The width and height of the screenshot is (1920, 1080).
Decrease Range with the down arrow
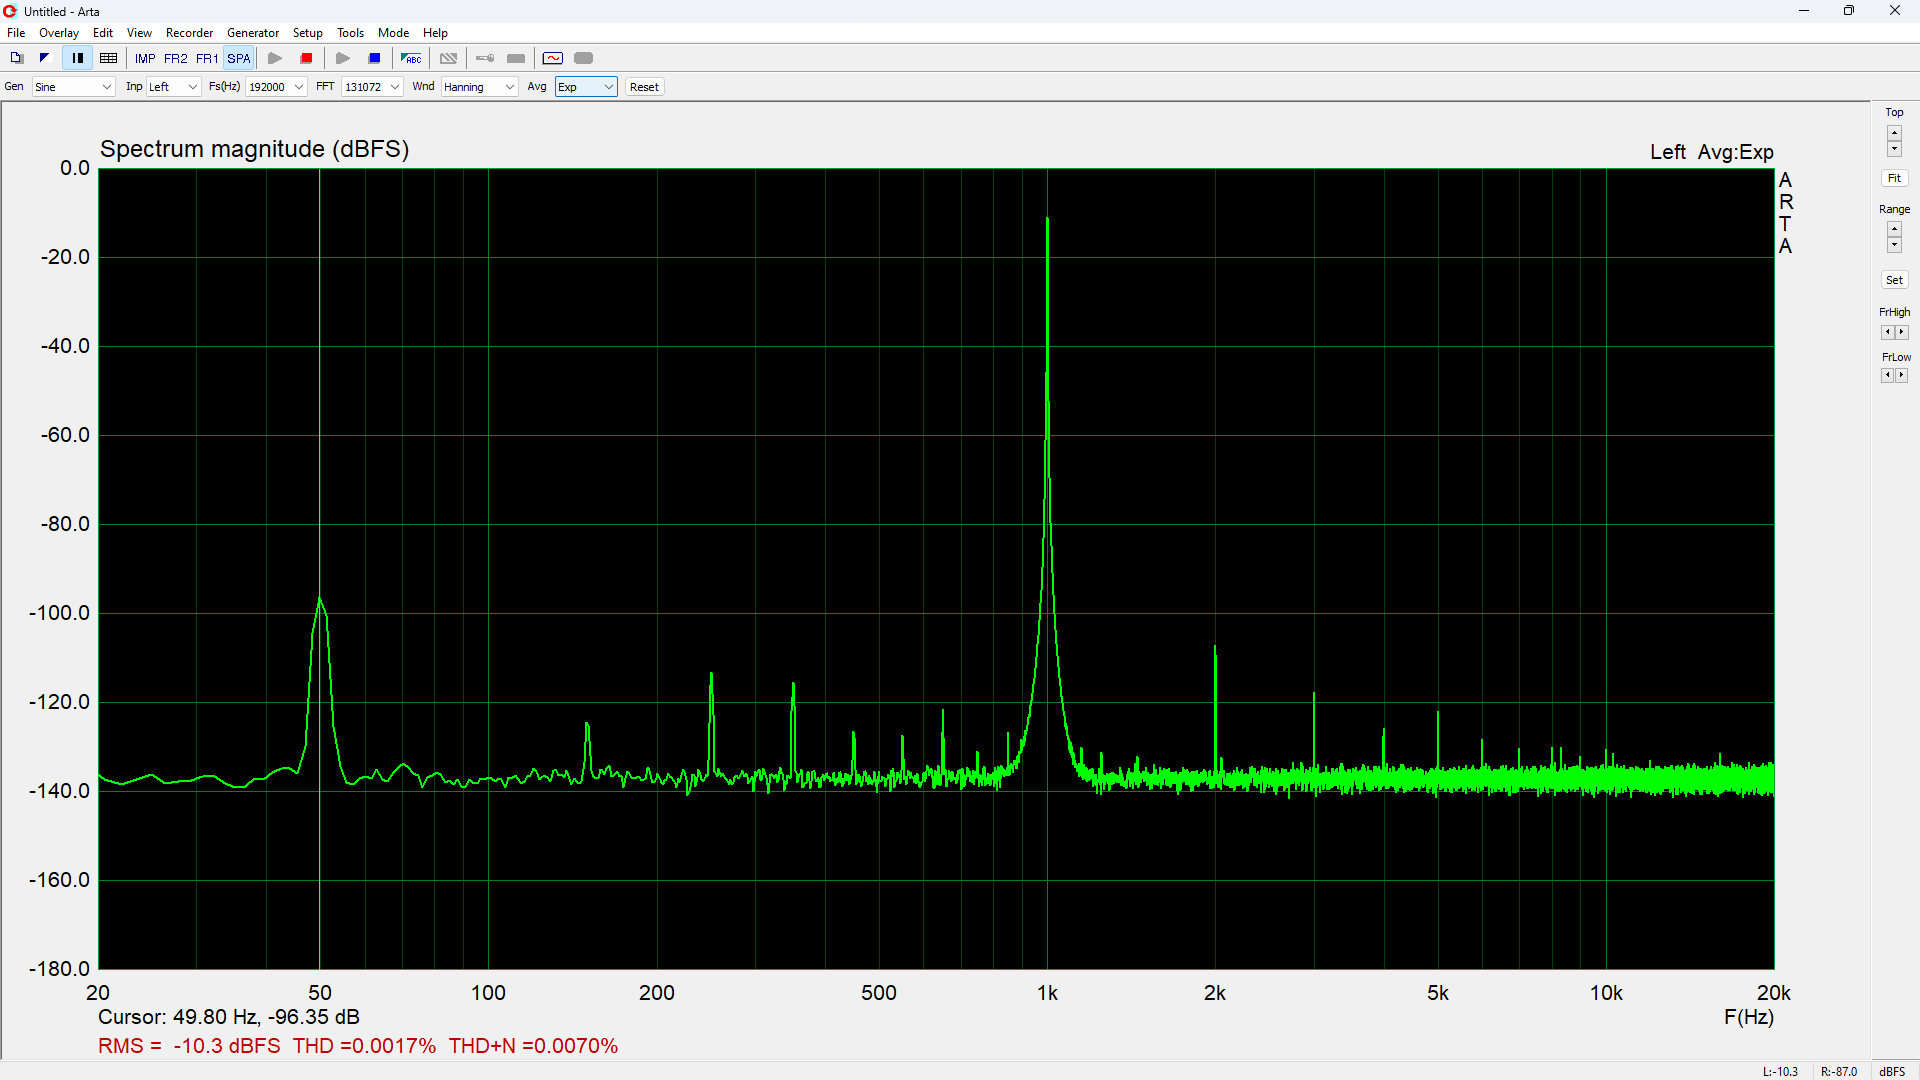coord(1894,245)
